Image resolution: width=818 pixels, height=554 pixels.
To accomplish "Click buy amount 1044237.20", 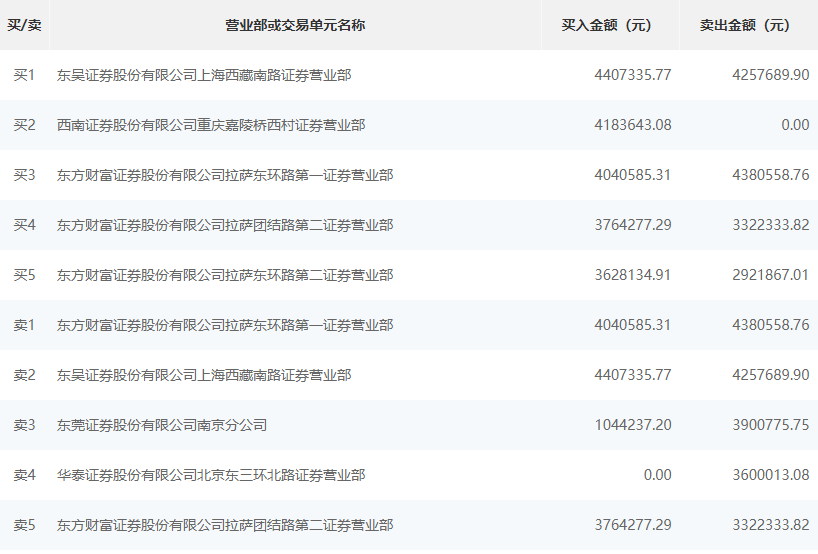I will click(633, 425).
